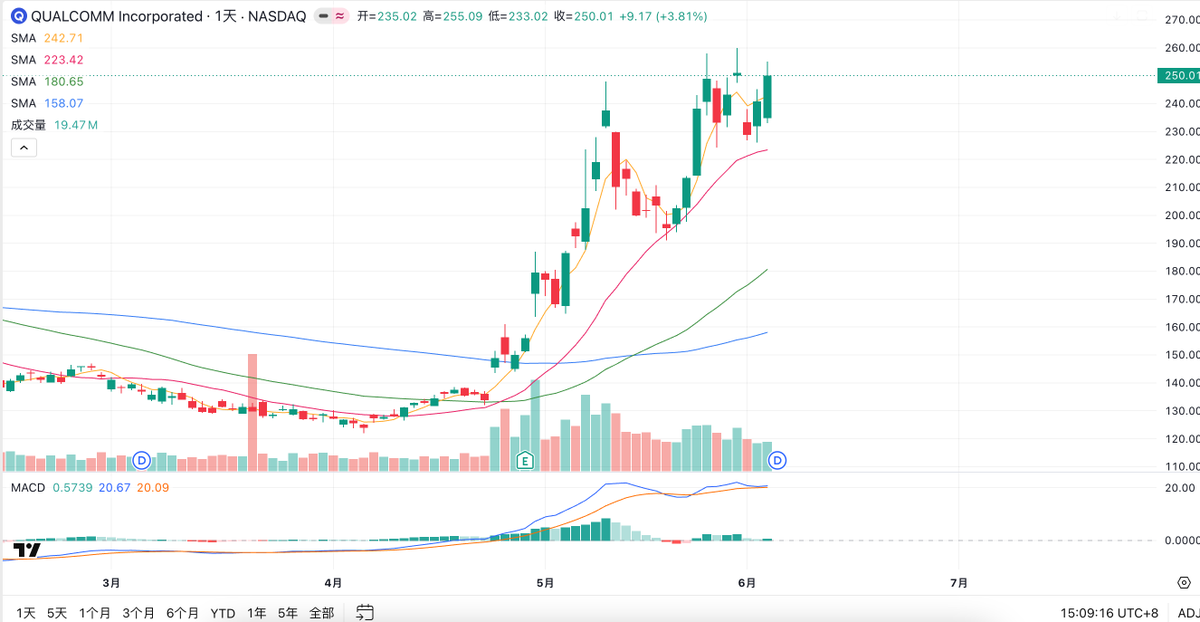Open the earnings E marker before May
This screenshot has height=622, width=1200.
[523, 460]
